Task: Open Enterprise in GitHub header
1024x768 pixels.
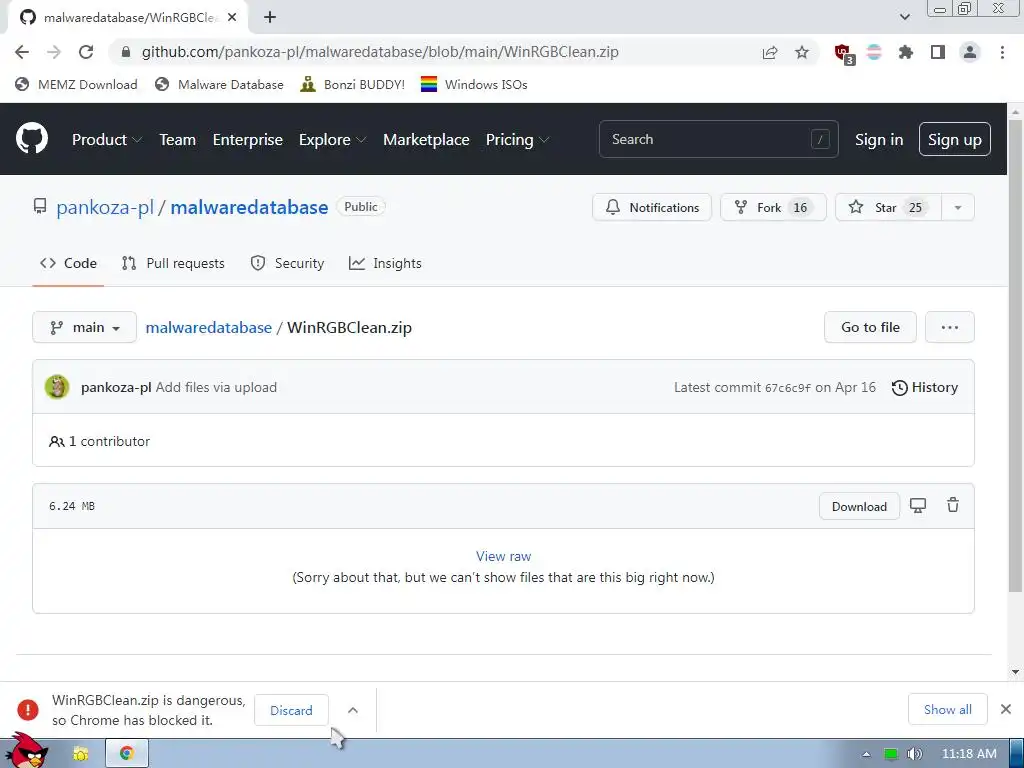Action: (x=248, y=139)
